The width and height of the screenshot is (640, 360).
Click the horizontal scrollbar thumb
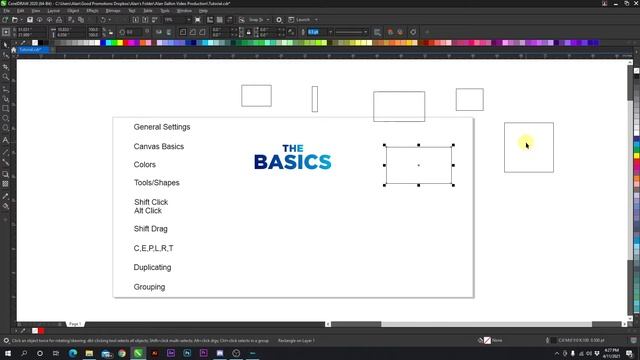(486, 324)
